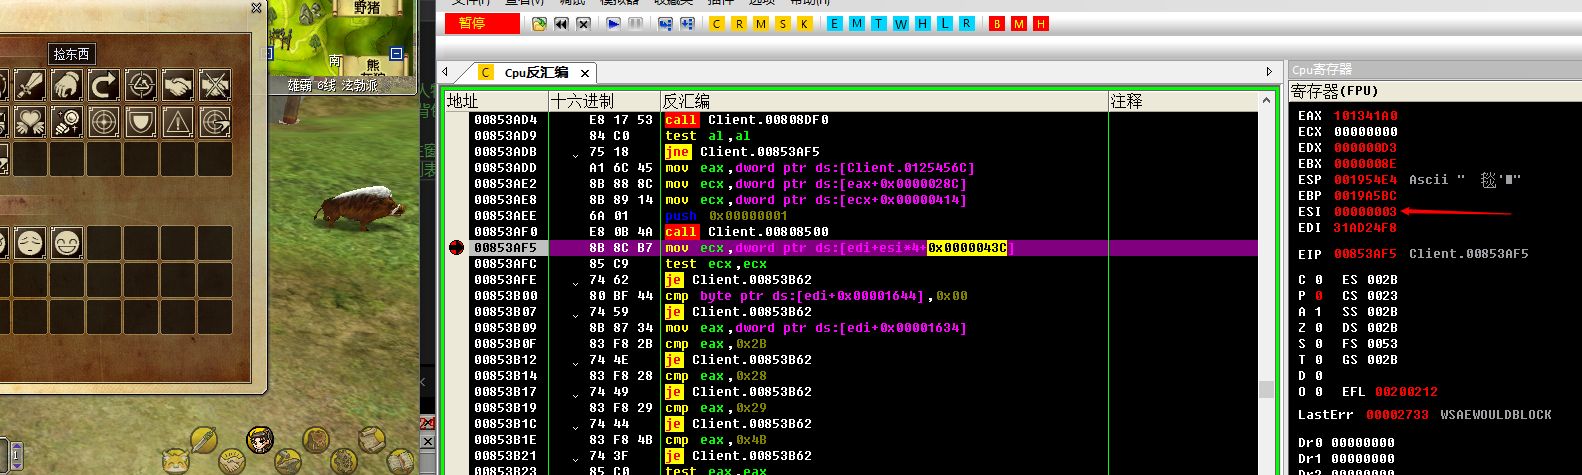Close the game action panel
1582x475 pixels.
point(256,8)
